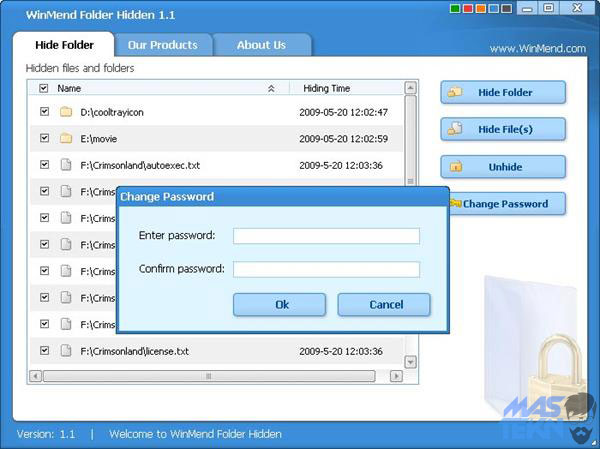
Task: Switch to the Hide Folder tab
Action: pyautogui.click(x=64, y=45)
